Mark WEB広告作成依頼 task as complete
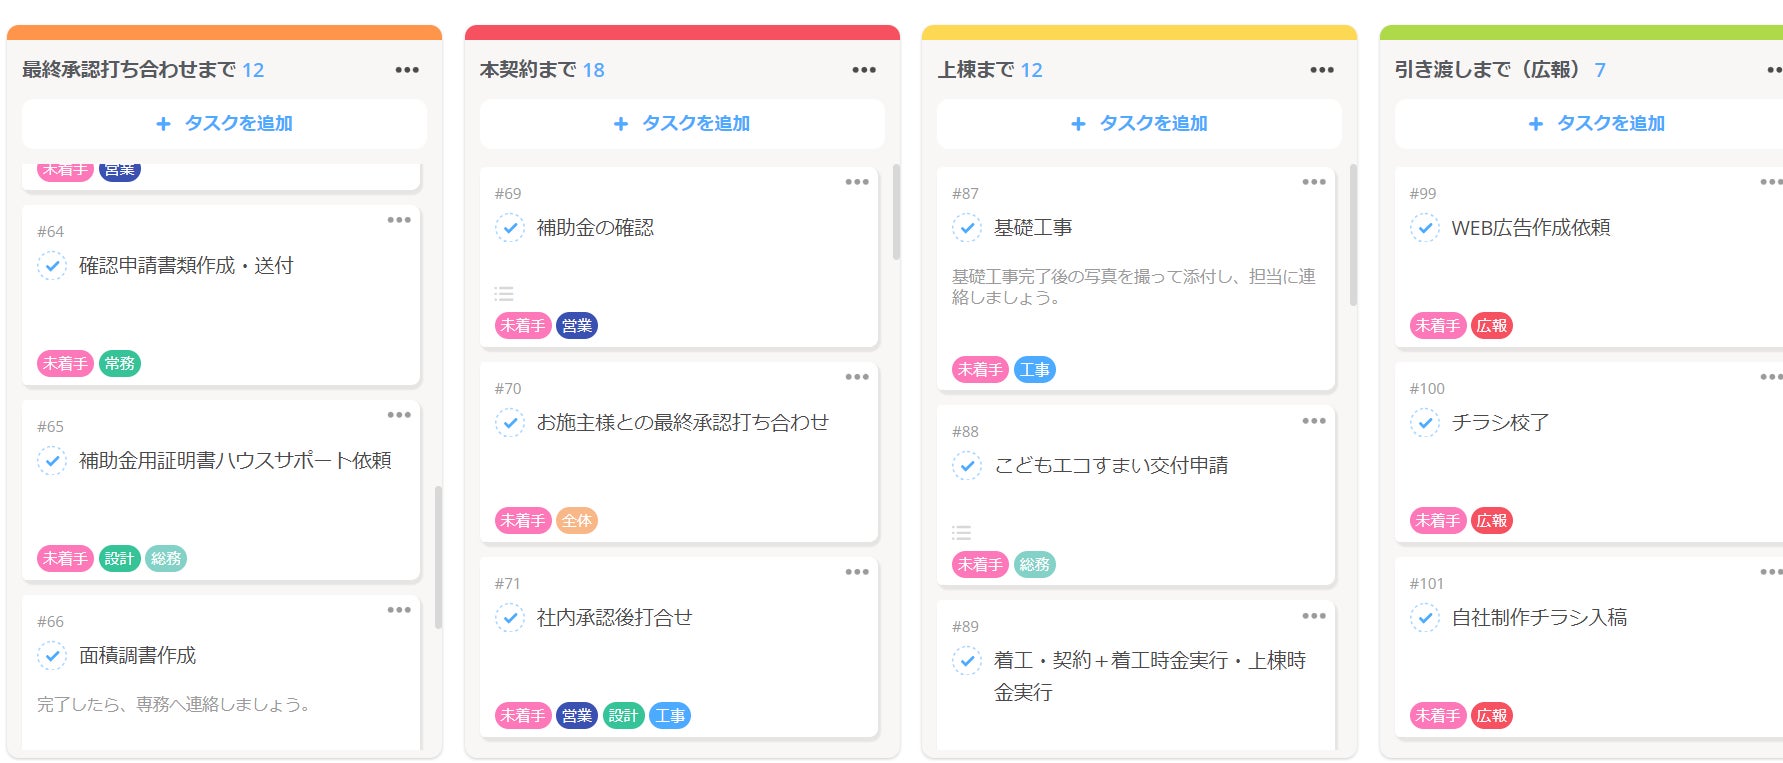 [x=1425, y=228]
